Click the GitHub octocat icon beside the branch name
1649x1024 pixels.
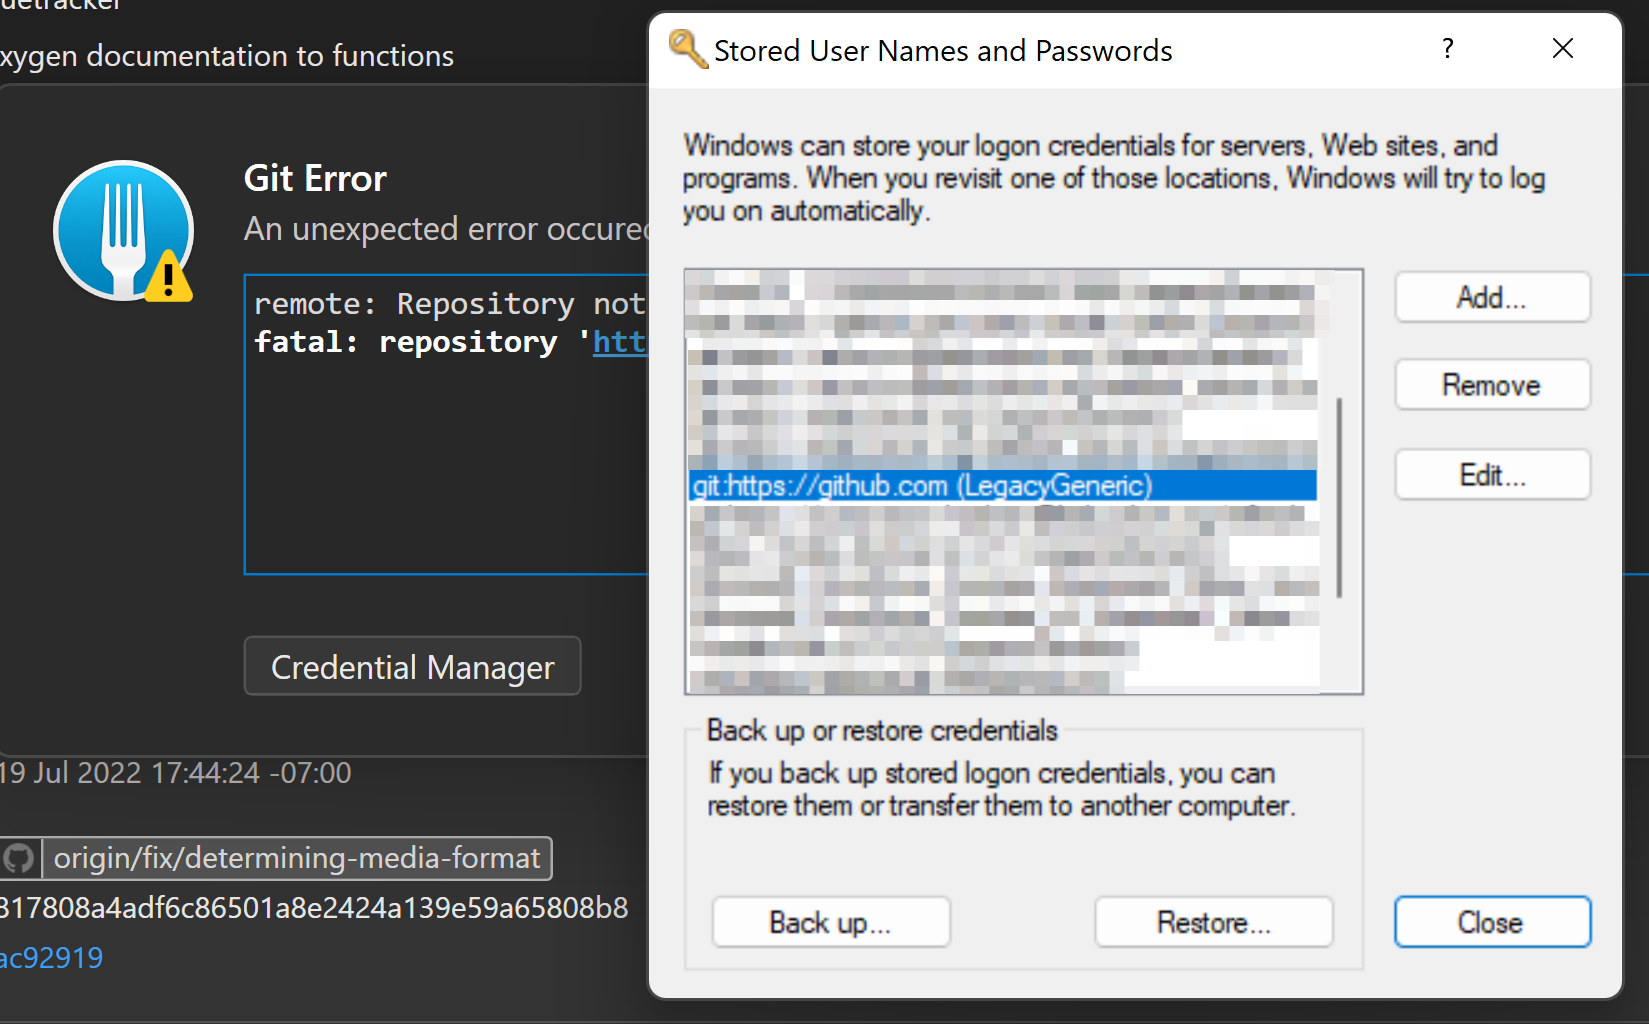[18, 858]
